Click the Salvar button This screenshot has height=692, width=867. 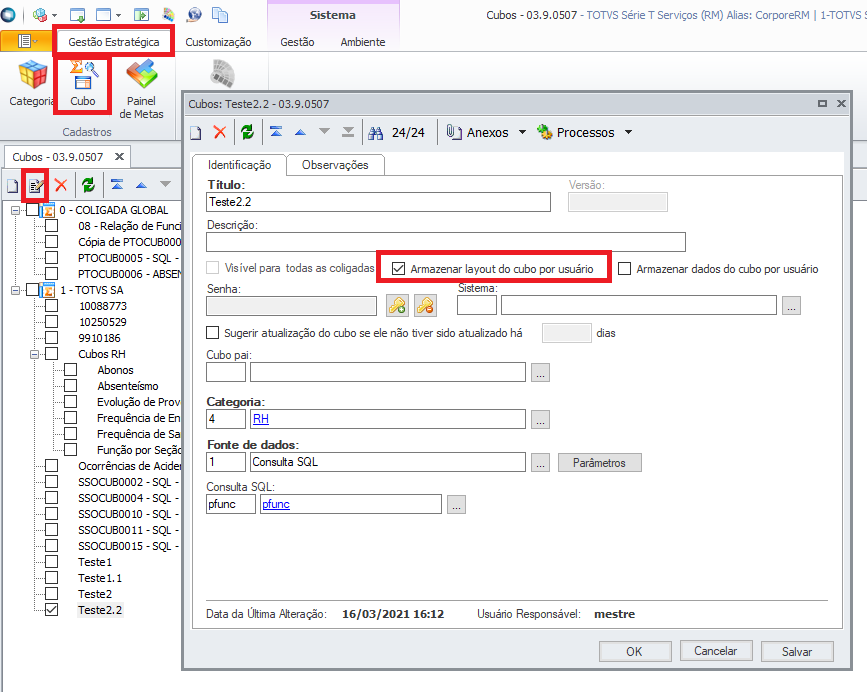tap(797, 652)
